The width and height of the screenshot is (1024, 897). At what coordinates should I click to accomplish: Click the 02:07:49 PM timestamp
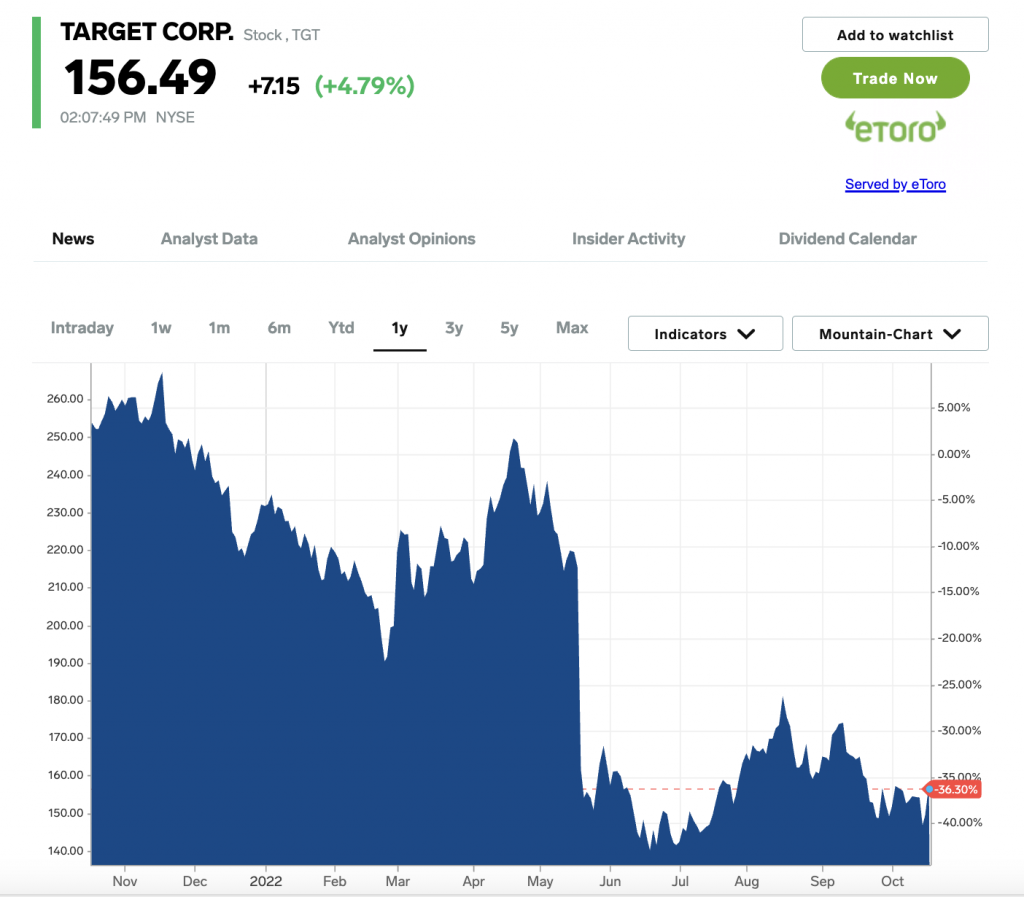point(103,118)
